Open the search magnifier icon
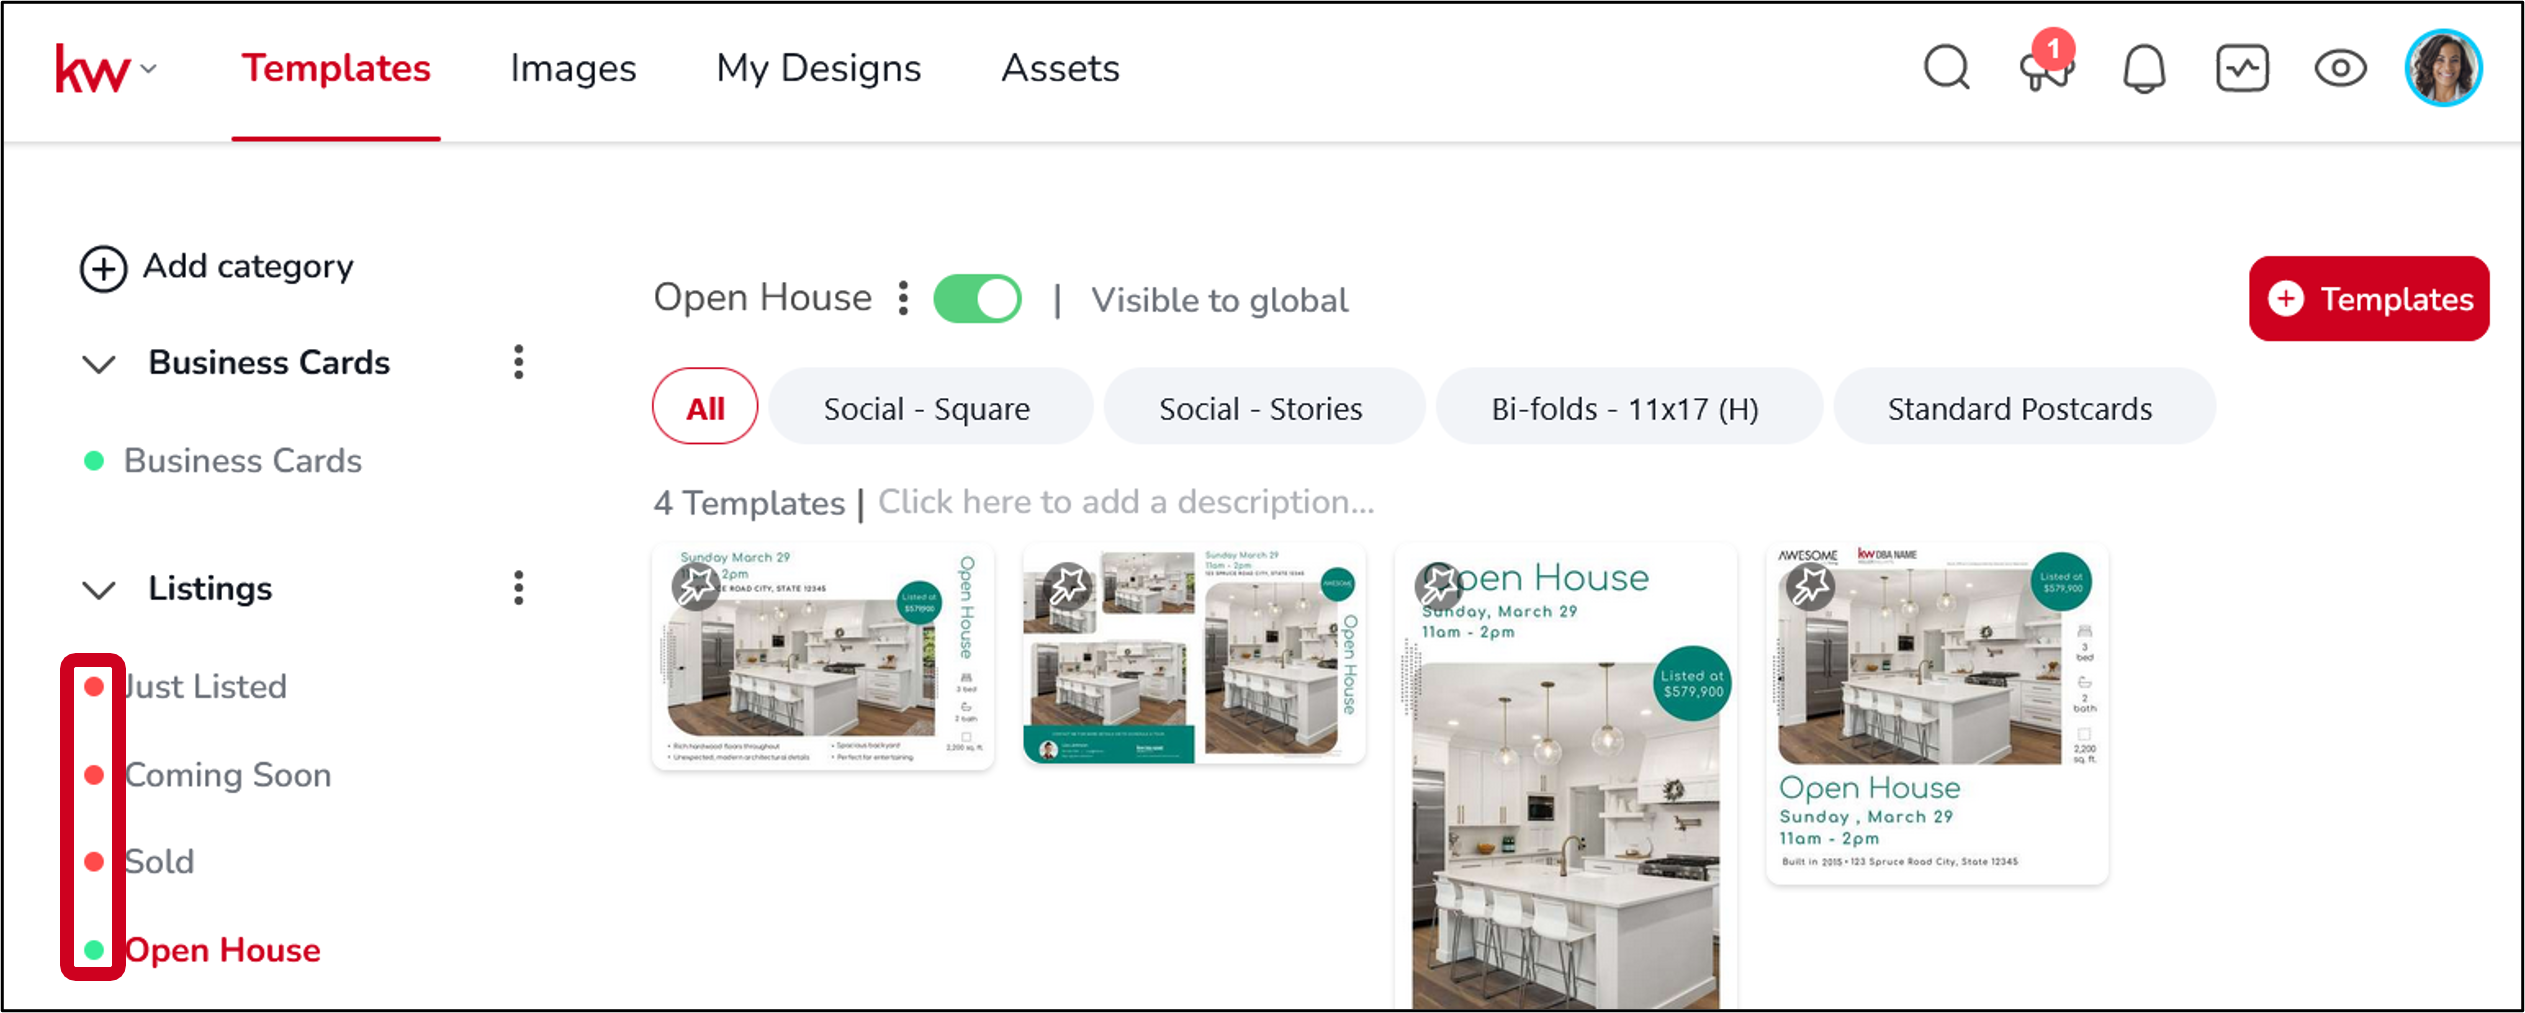The height and width of the screenshot is (1013, 2525). pyautogui.click(x=1946, y=68)
